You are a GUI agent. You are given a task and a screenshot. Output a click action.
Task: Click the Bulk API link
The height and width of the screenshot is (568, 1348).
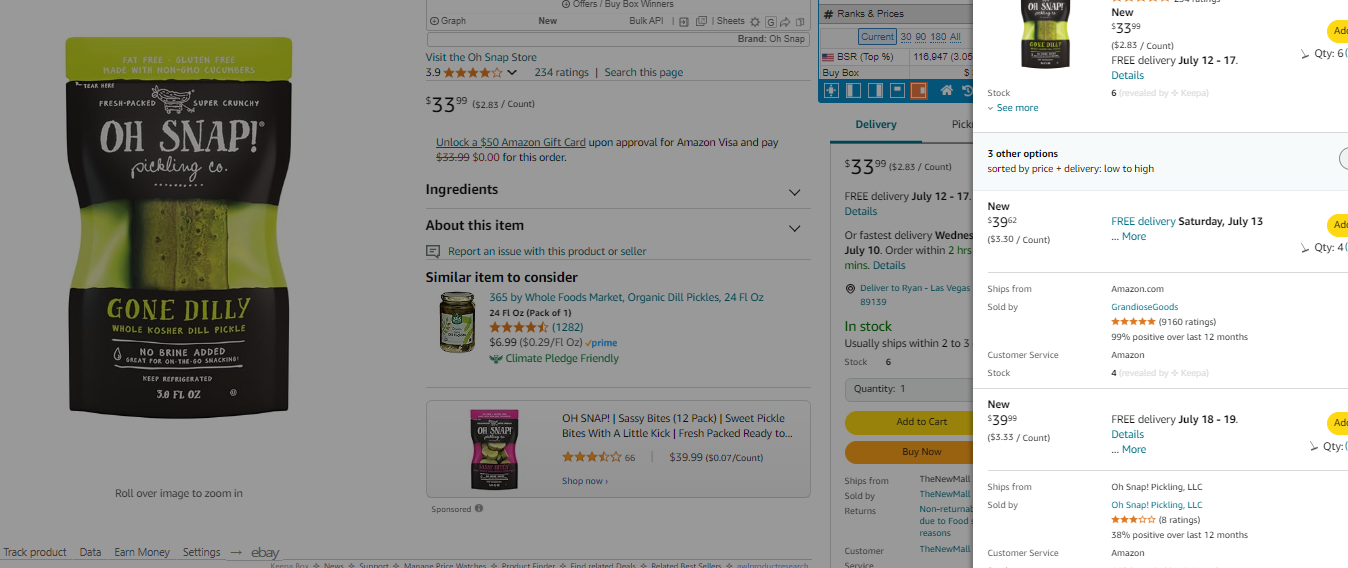(x=646, y=21)
